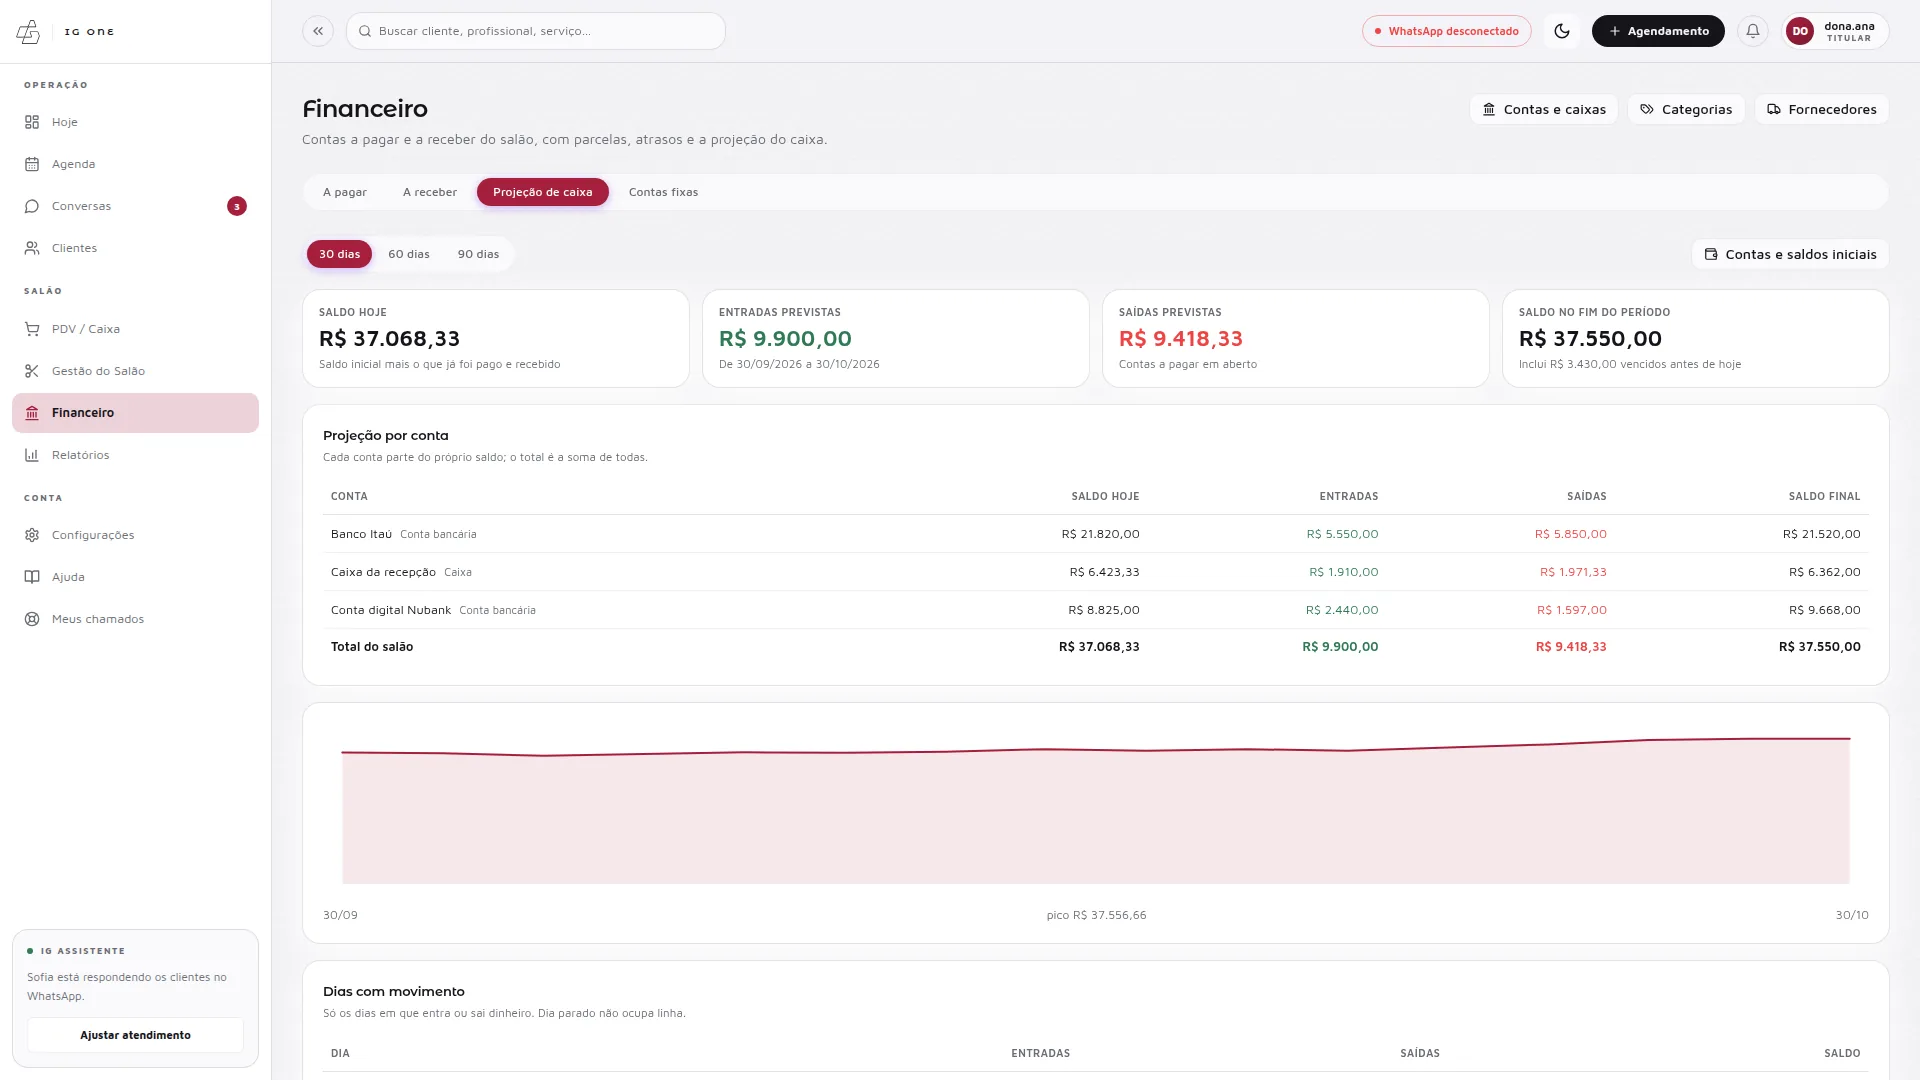
Task: Select the 60 dias period
Action: pyautogui.click(x=409, y=254)
